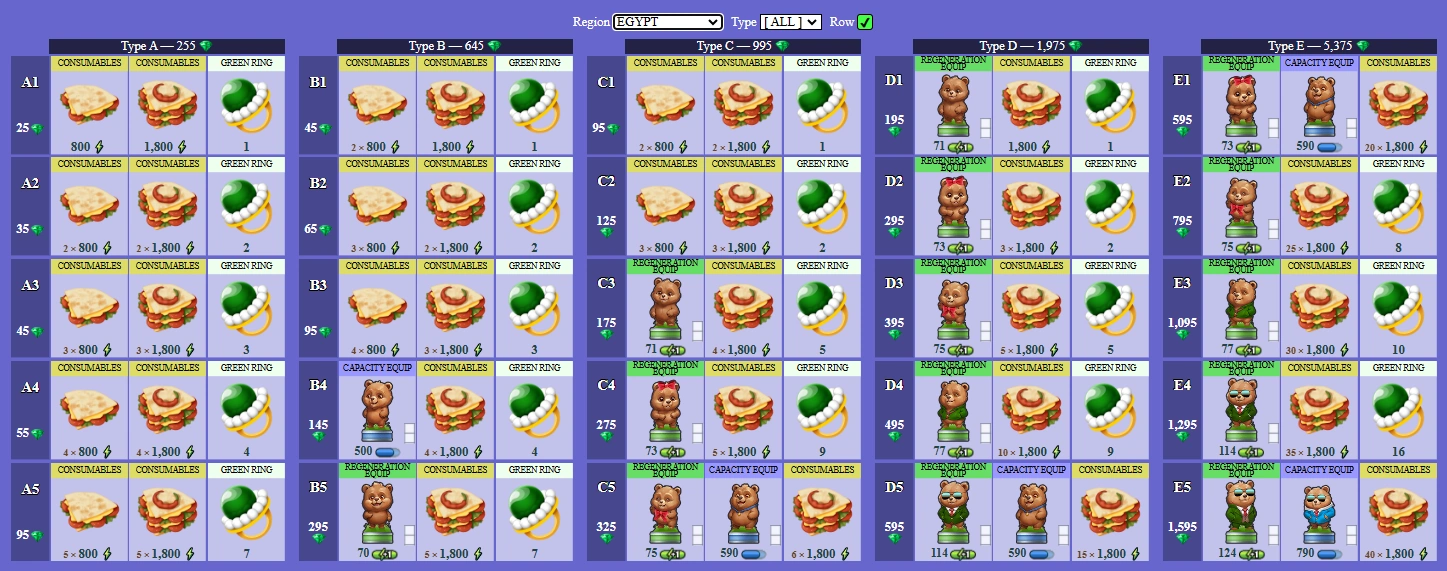
Task: Click the Type C — 995 header
Action: pyautogui.click(x=743, y=46)
